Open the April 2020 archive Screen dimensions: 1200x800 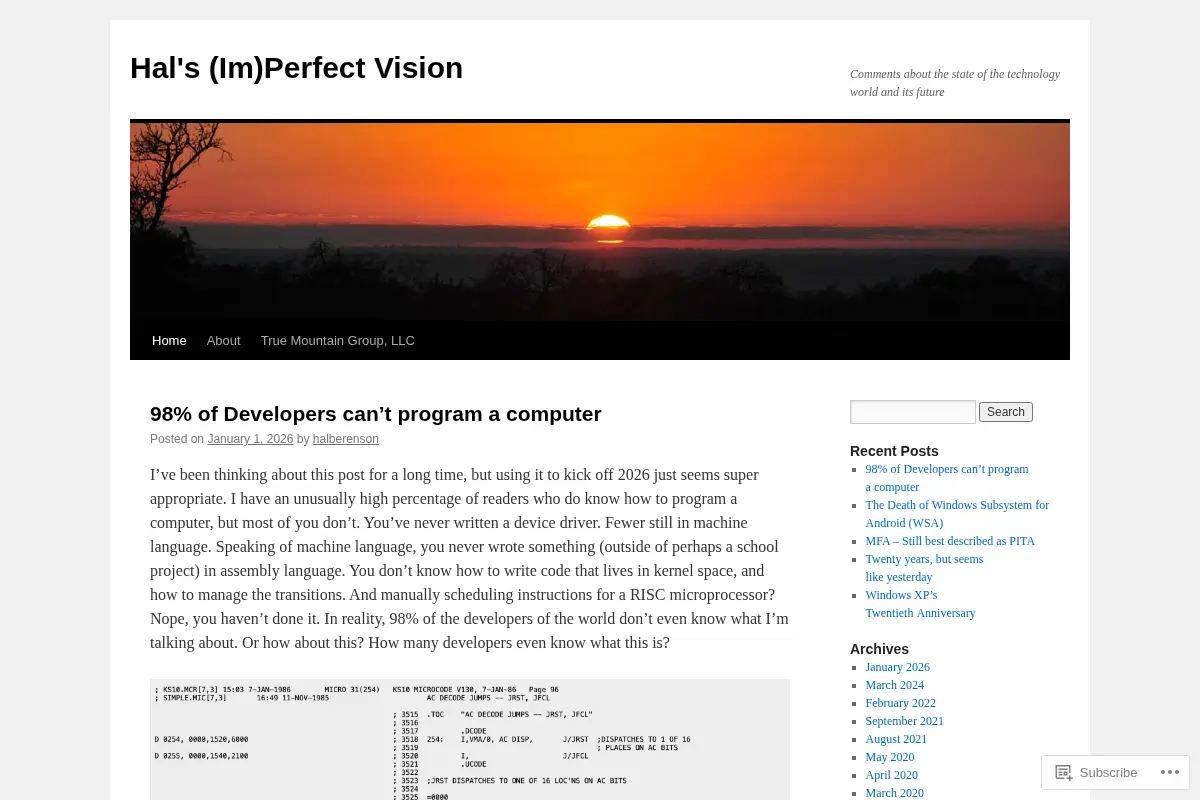point(891,775)
